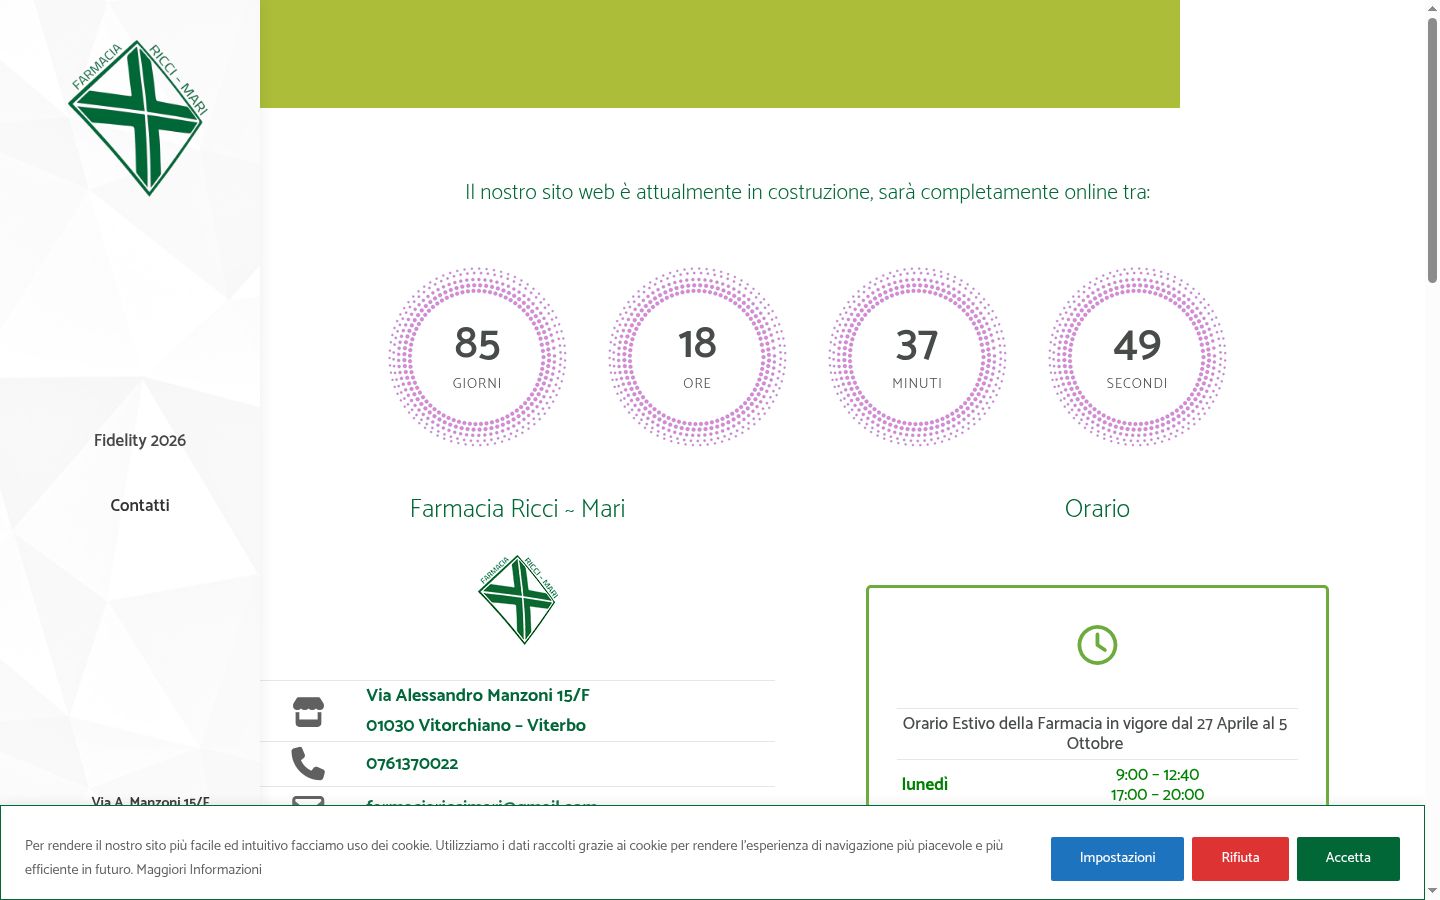
Task: Click the 85 Giorni countdown circle
Action: coord(477,356)
